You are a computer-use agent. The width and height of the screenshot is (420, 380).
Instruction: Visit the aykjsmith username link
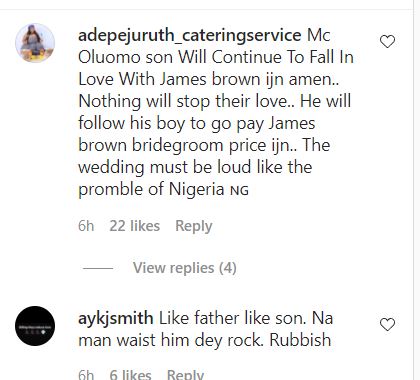(116, 318)
